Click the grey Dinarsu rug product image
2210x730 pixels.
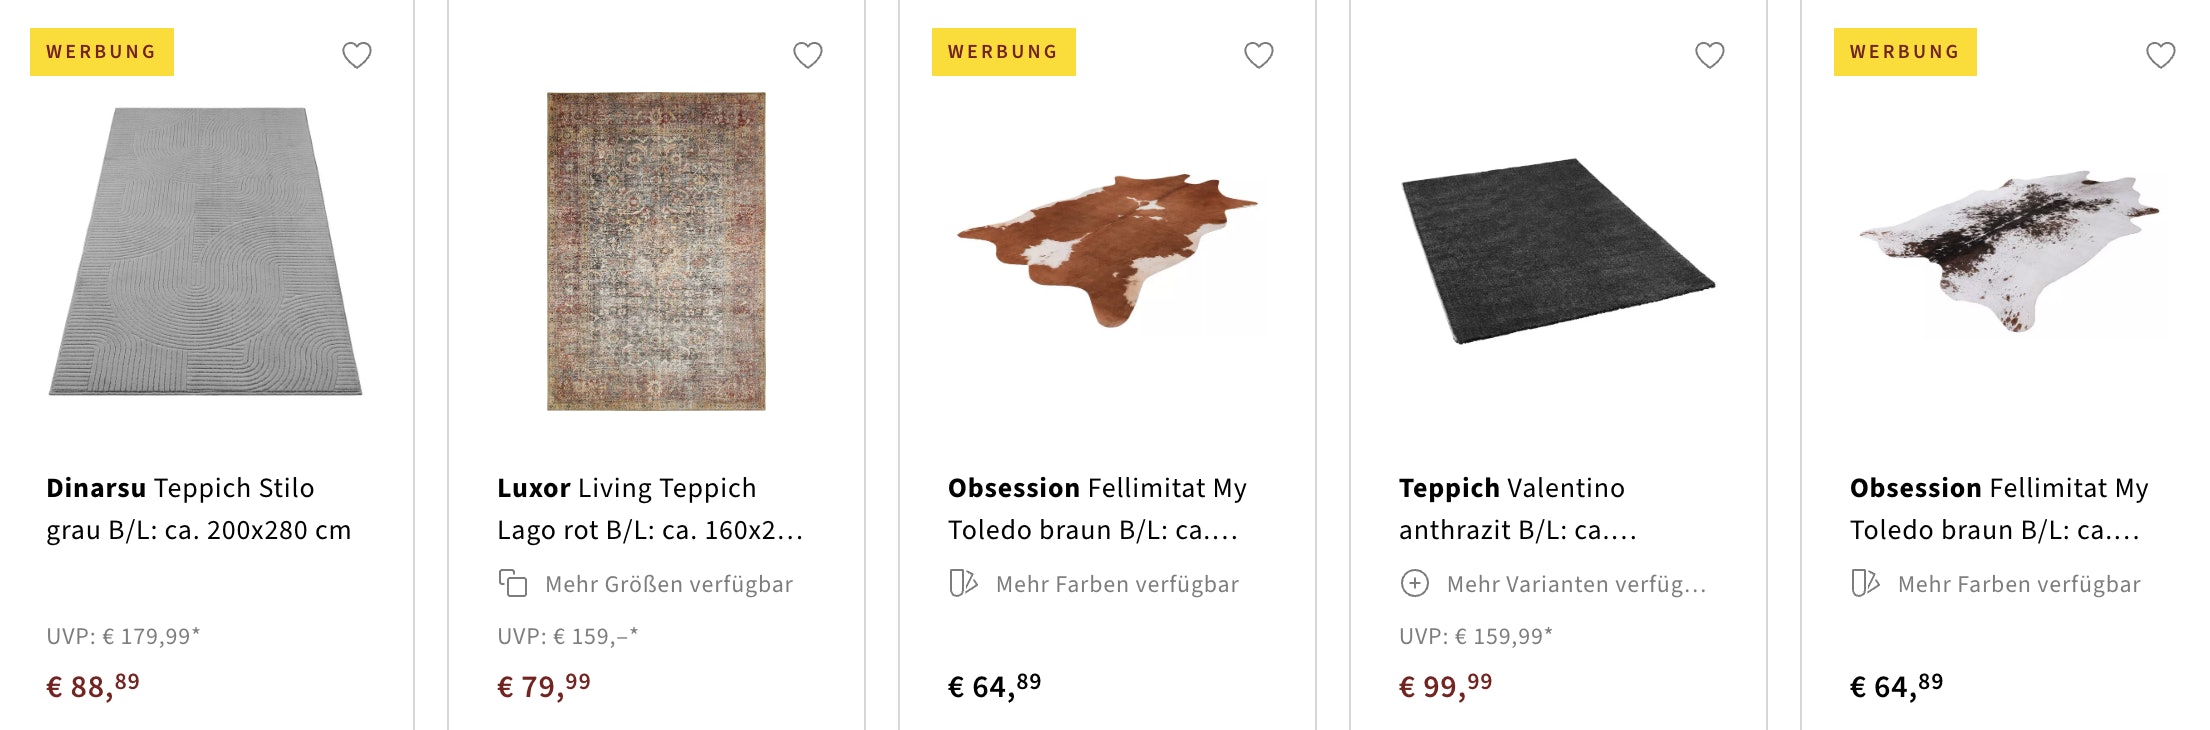tap(206, 252)
